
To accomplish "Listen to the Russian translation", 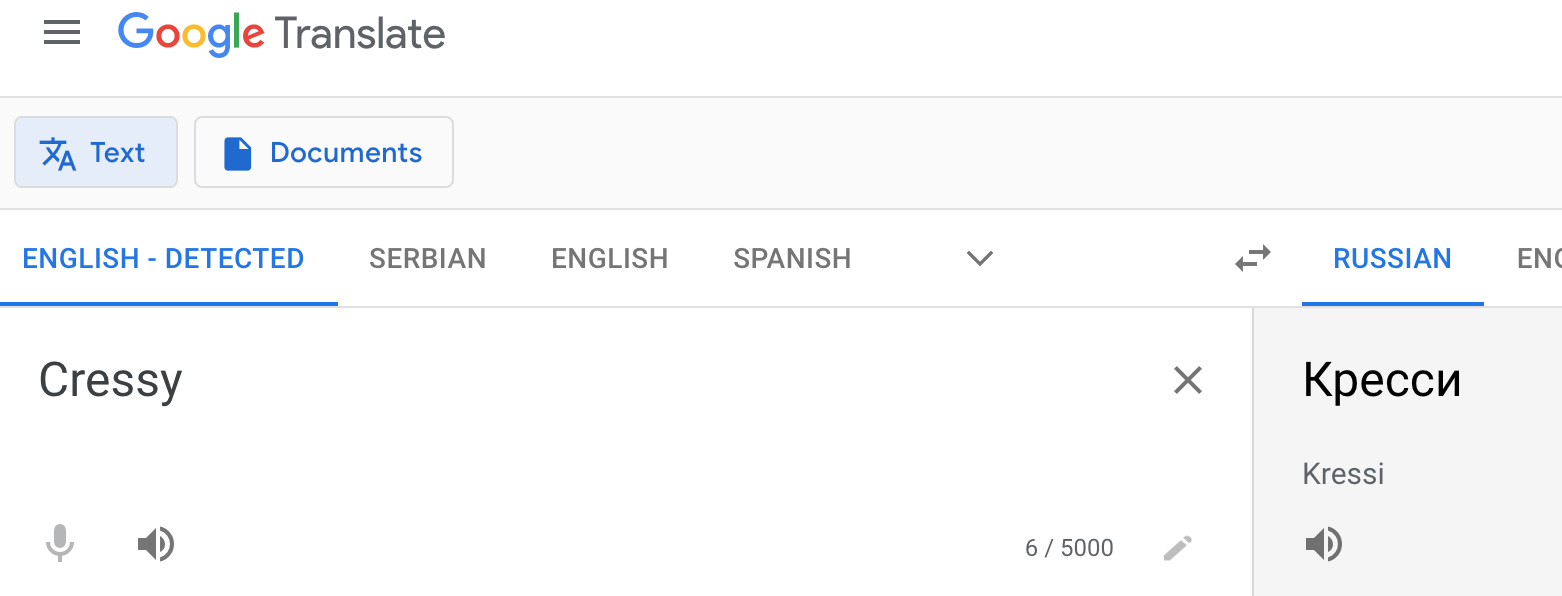I will tap(1323, 545).
